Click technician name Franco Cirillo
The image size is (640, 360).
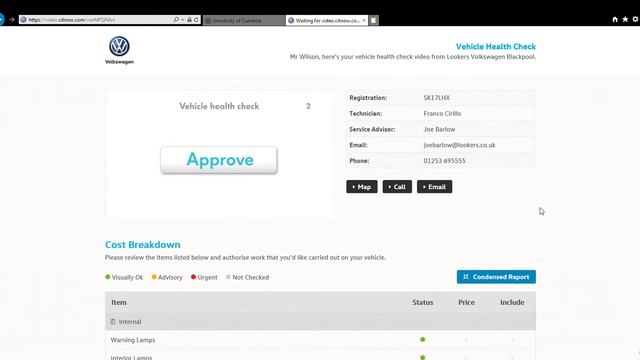442,113
